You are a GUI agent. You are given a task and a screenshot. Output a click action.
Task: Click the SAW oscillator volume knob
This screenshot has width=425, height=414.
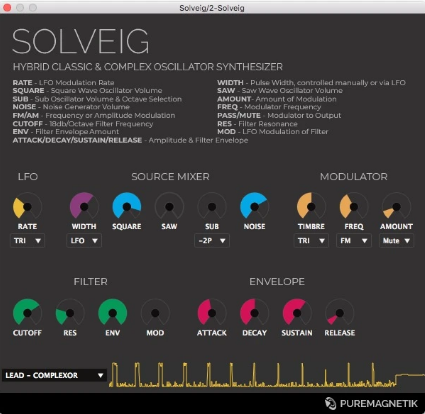(169, 207)
